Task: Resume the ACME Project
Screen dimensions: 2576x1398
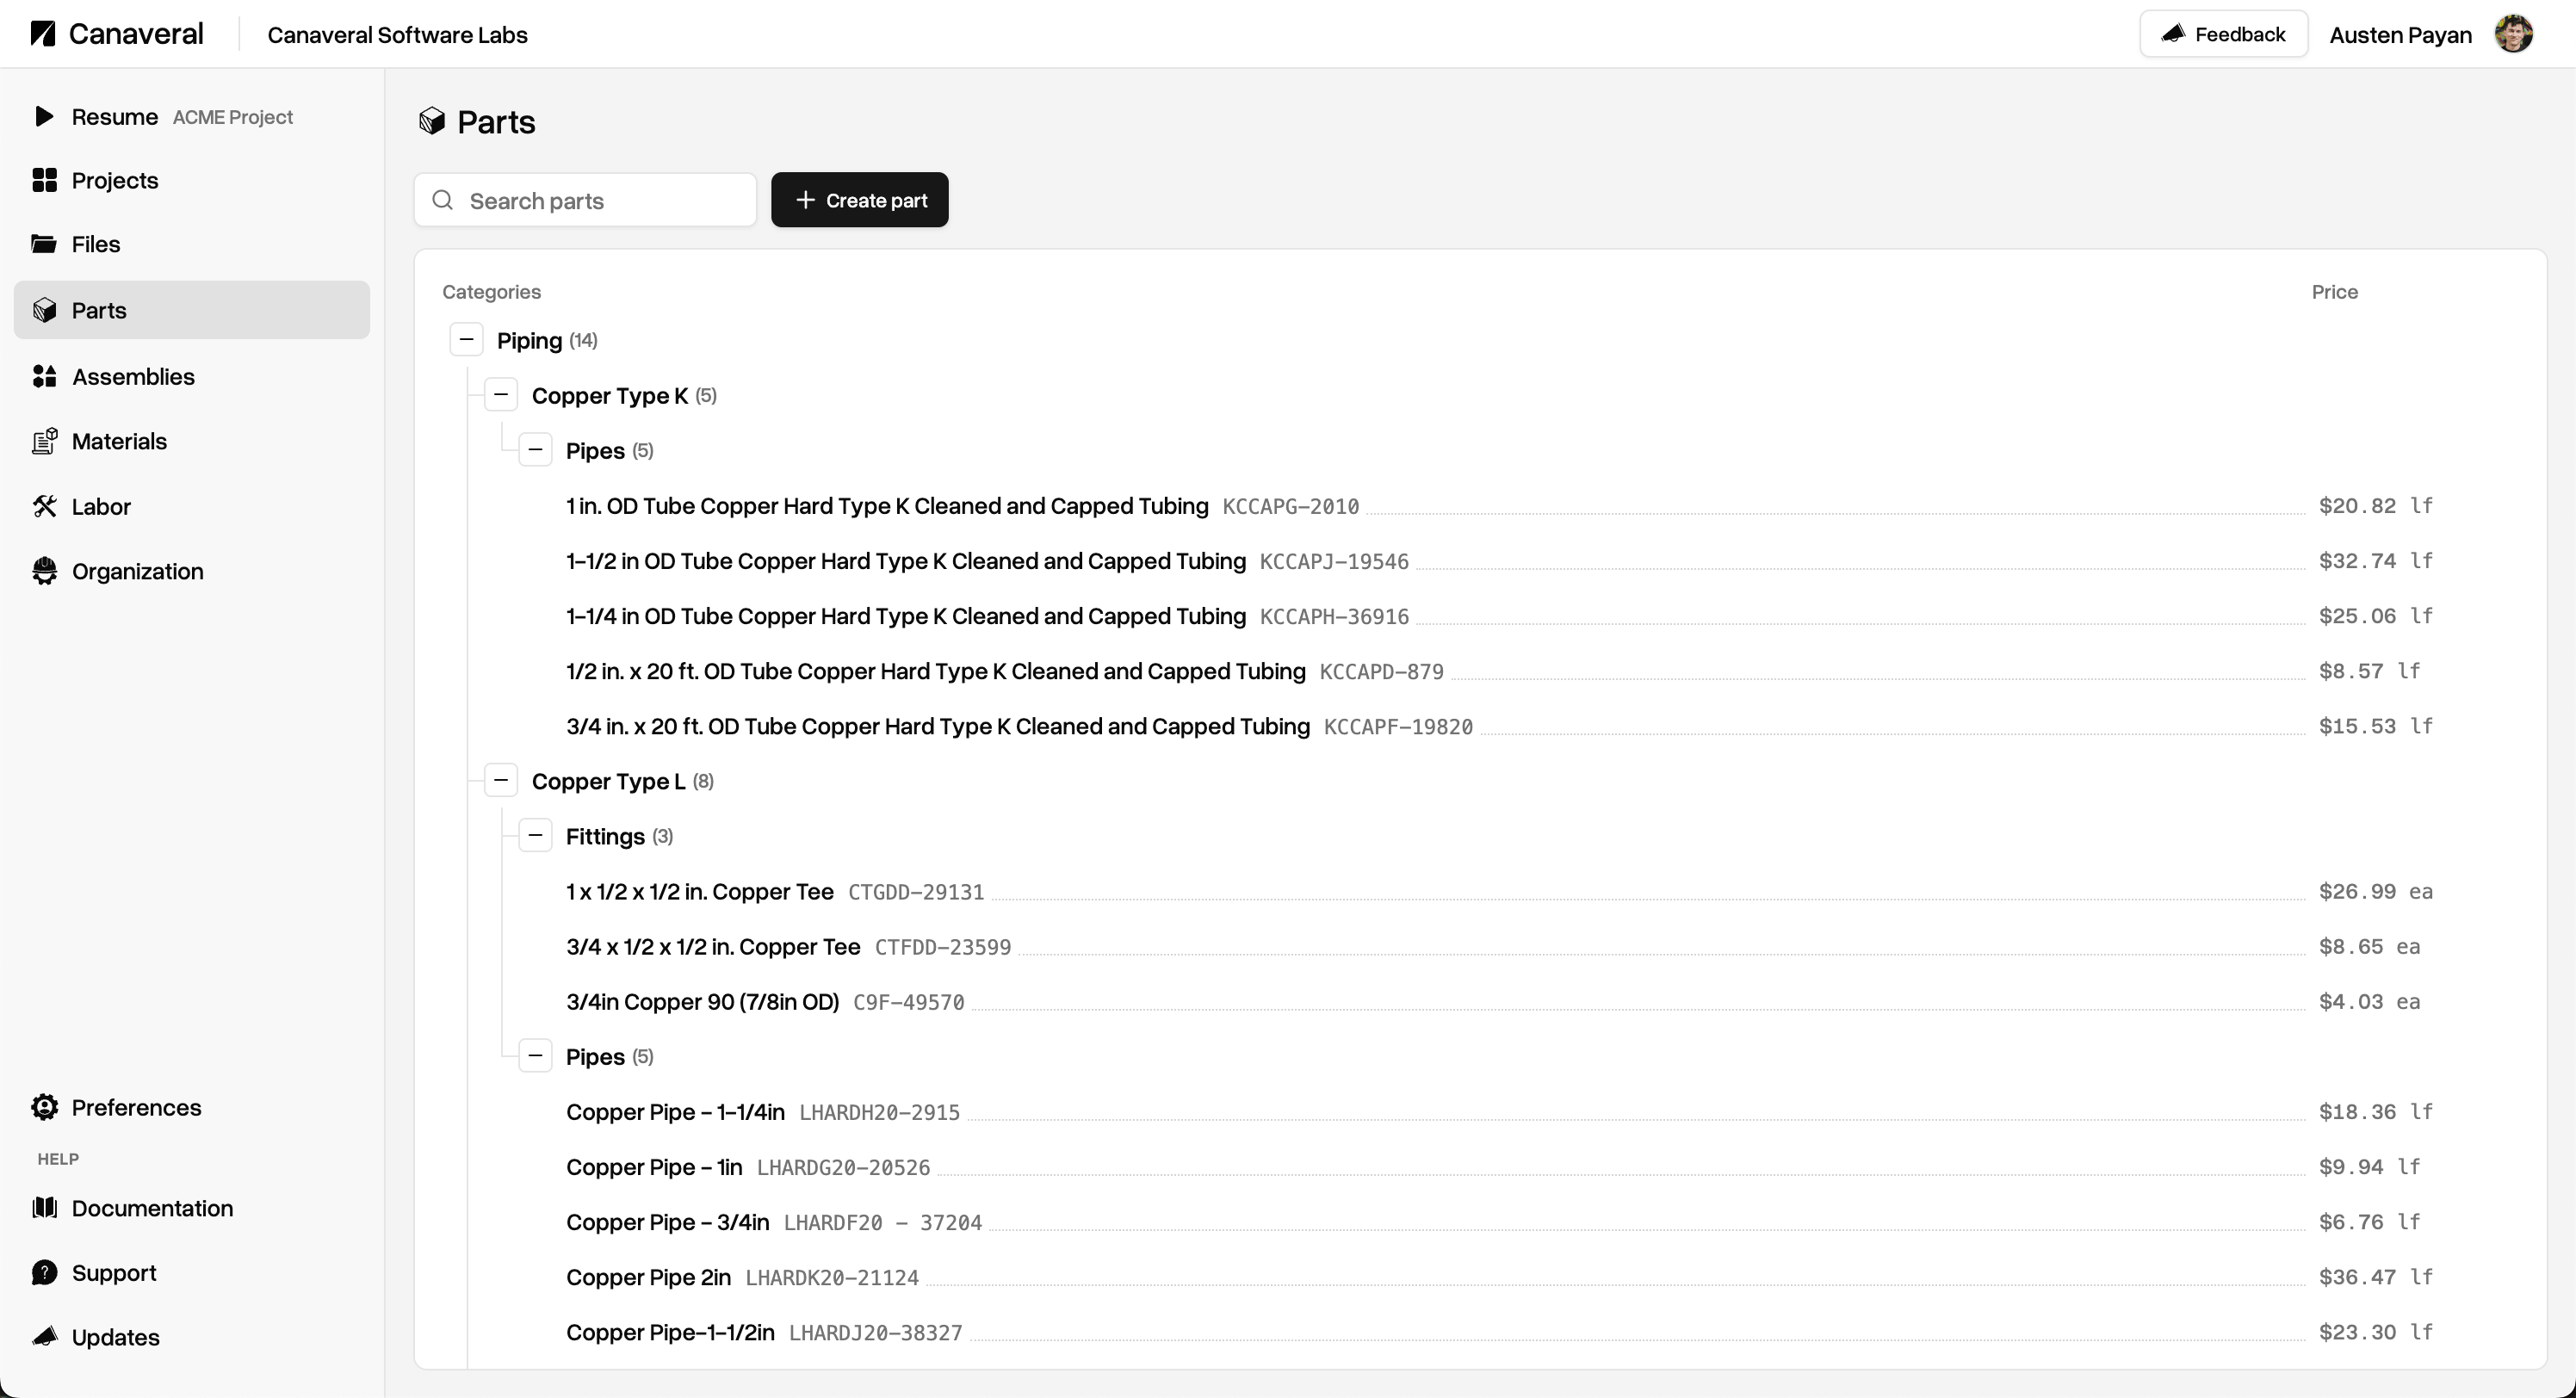Action: tap(192, 117)
